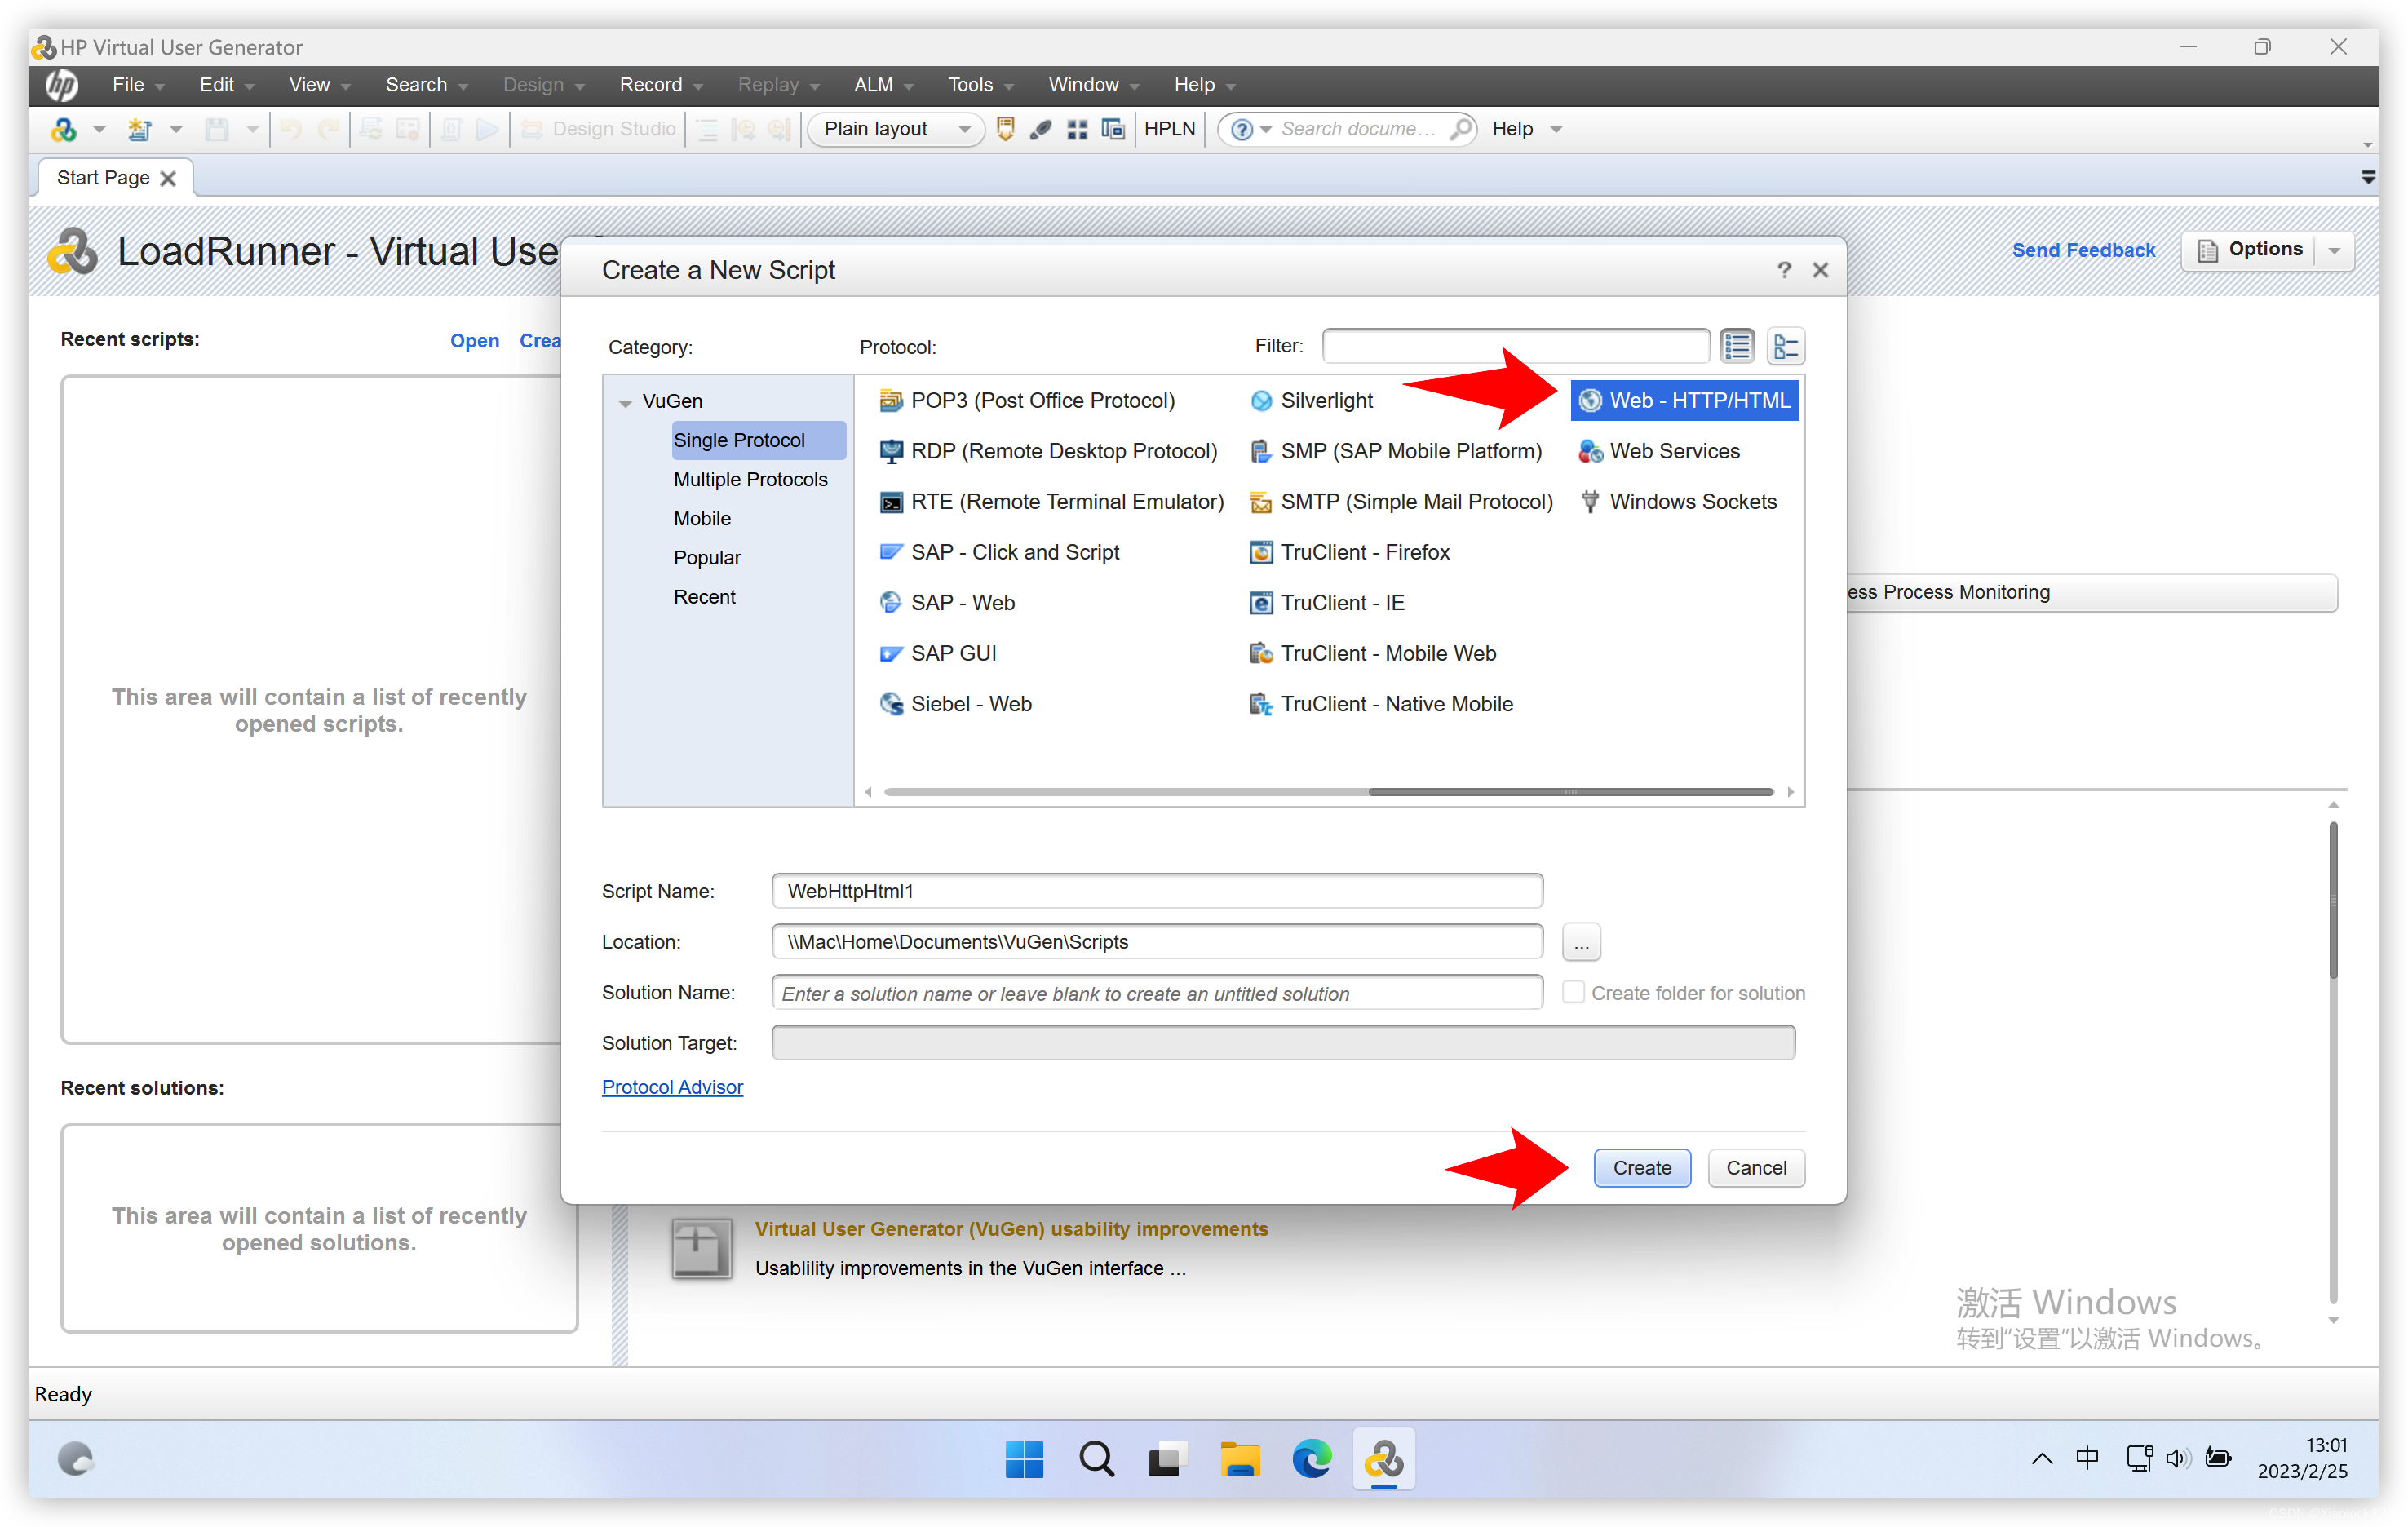Switch protocol view to list mode icon
This screenshot has width=2408, height=1527.
pos(1737,346)
